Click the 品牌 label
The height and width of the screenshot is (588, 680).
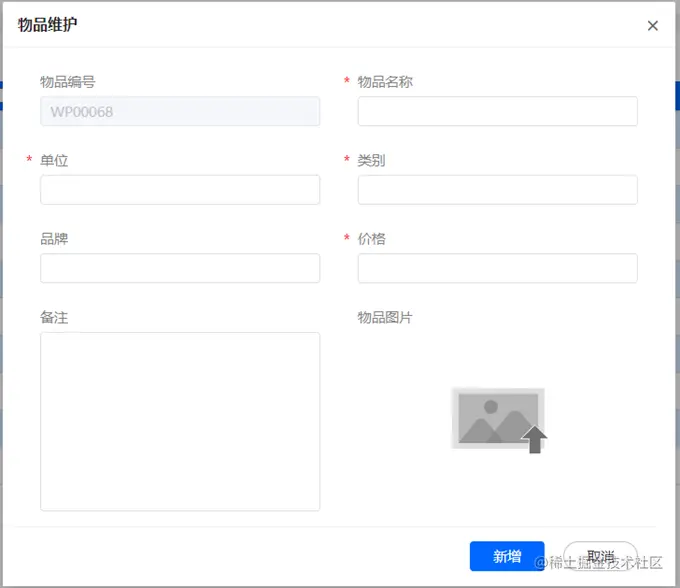(54, 239)
